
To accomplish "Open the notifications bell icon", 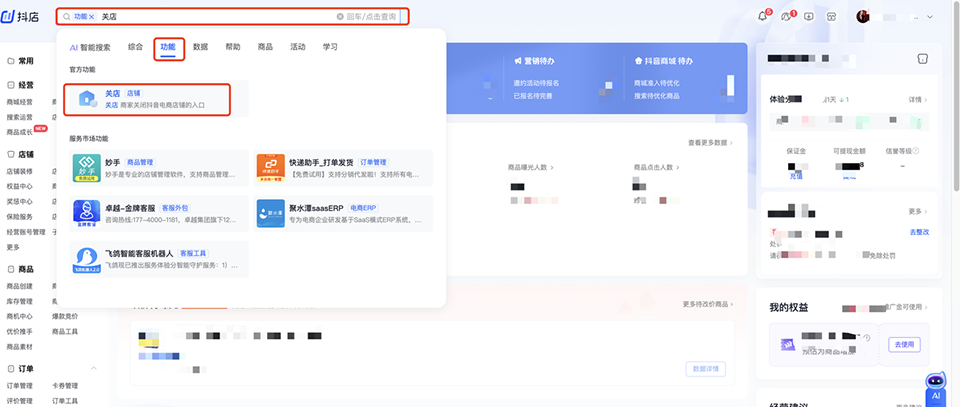I will pos(763,16).
